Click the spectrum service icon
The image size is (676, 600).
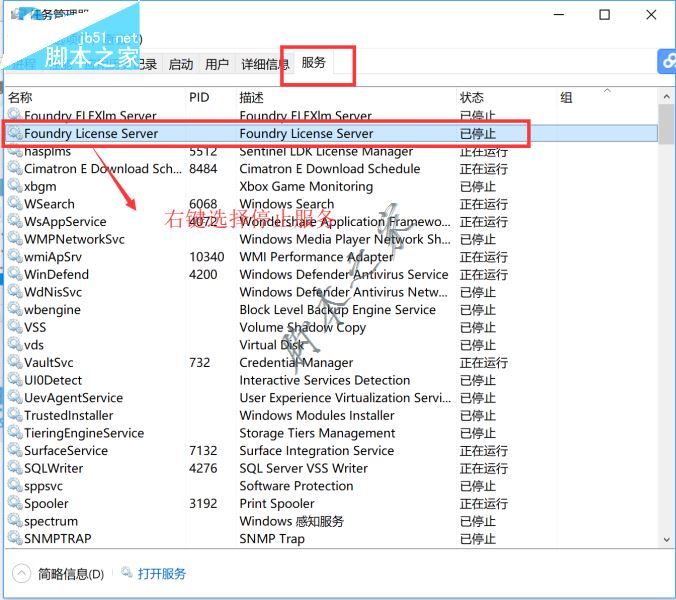pyautogui.click(x=15, y=521)
